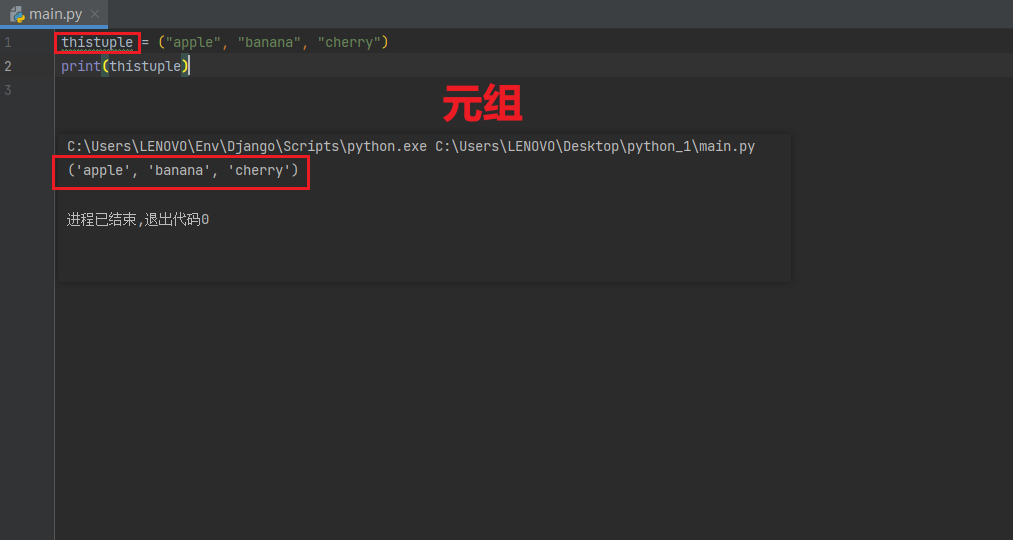Image resolution: width=1013 pixels, height=540 pixels.
Task: Click the "banana" string in line 1
Action: click(269, 43)
